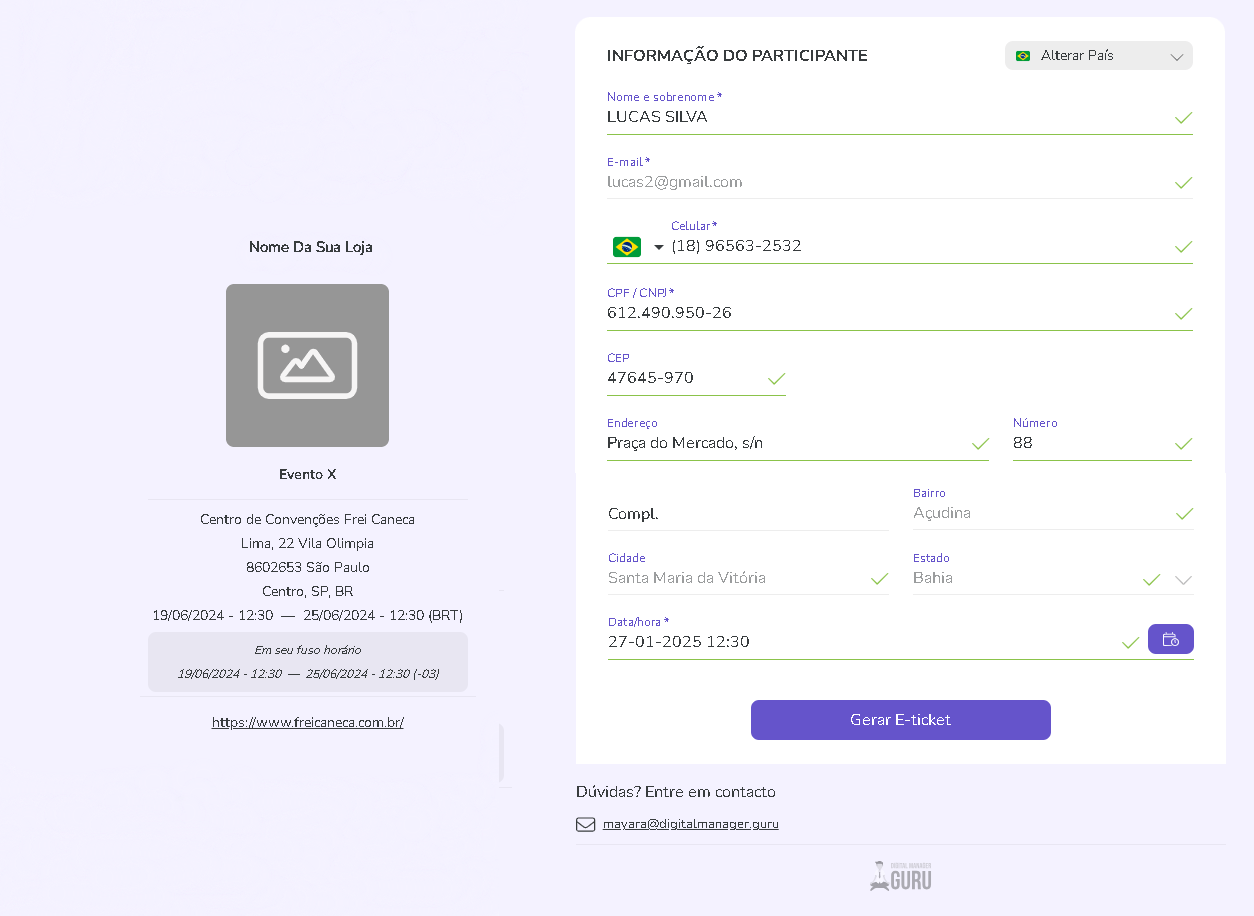Open the Alterar País dropdown
Screen dimensions: 1254x916
[1098, 56]
